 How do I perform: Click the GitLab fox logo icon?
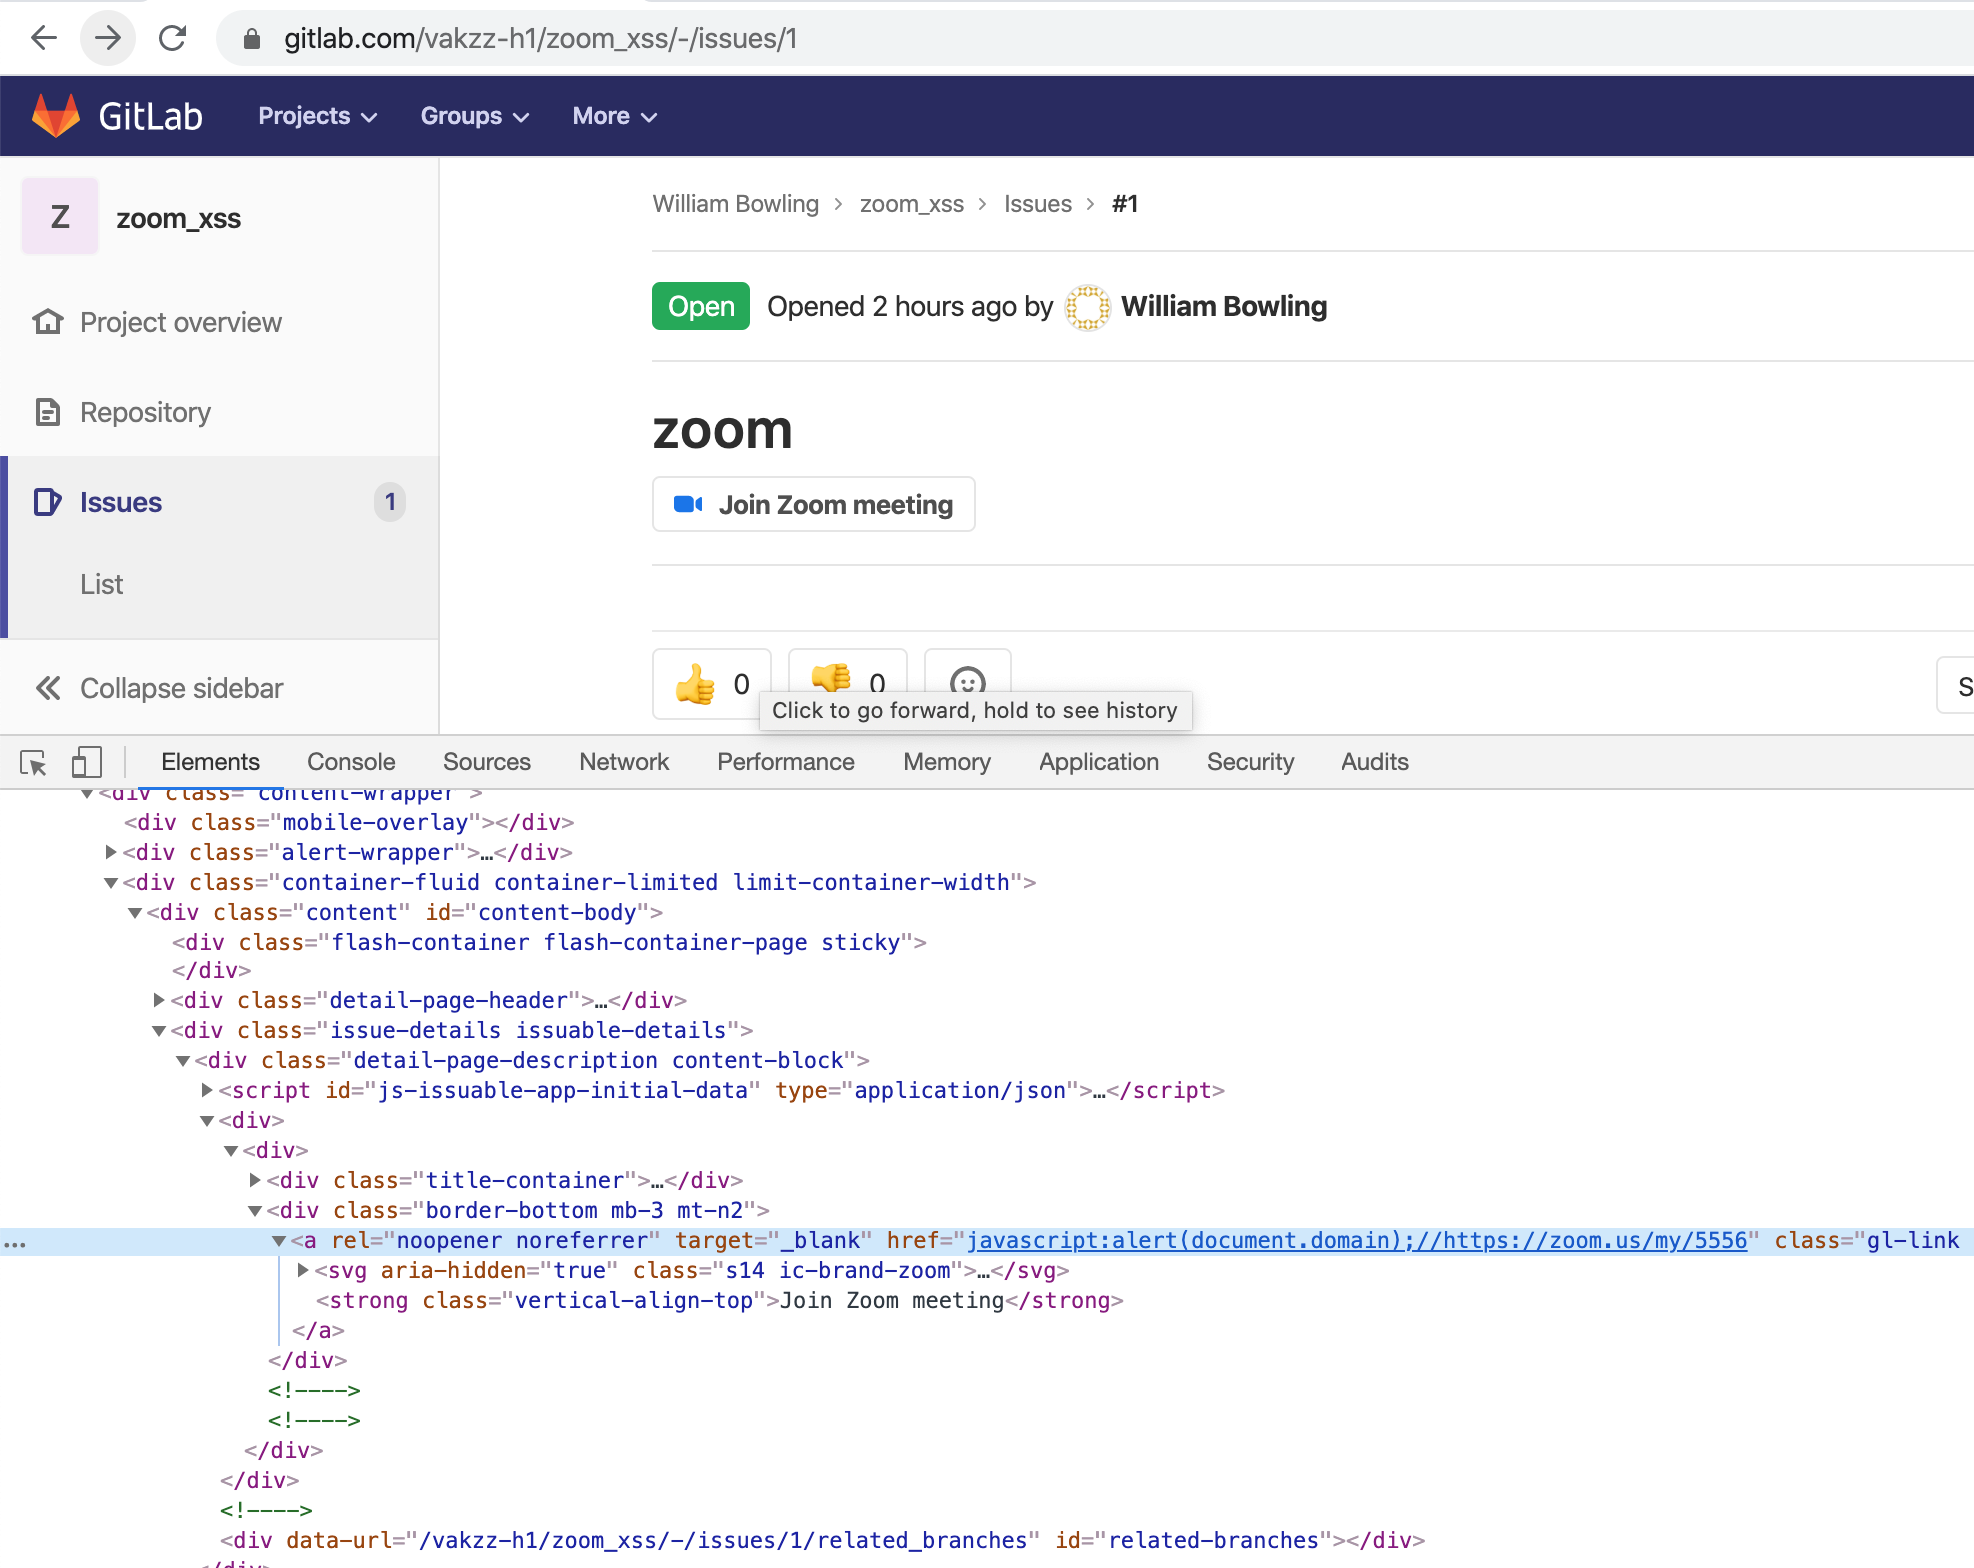[x=56, y=116]
